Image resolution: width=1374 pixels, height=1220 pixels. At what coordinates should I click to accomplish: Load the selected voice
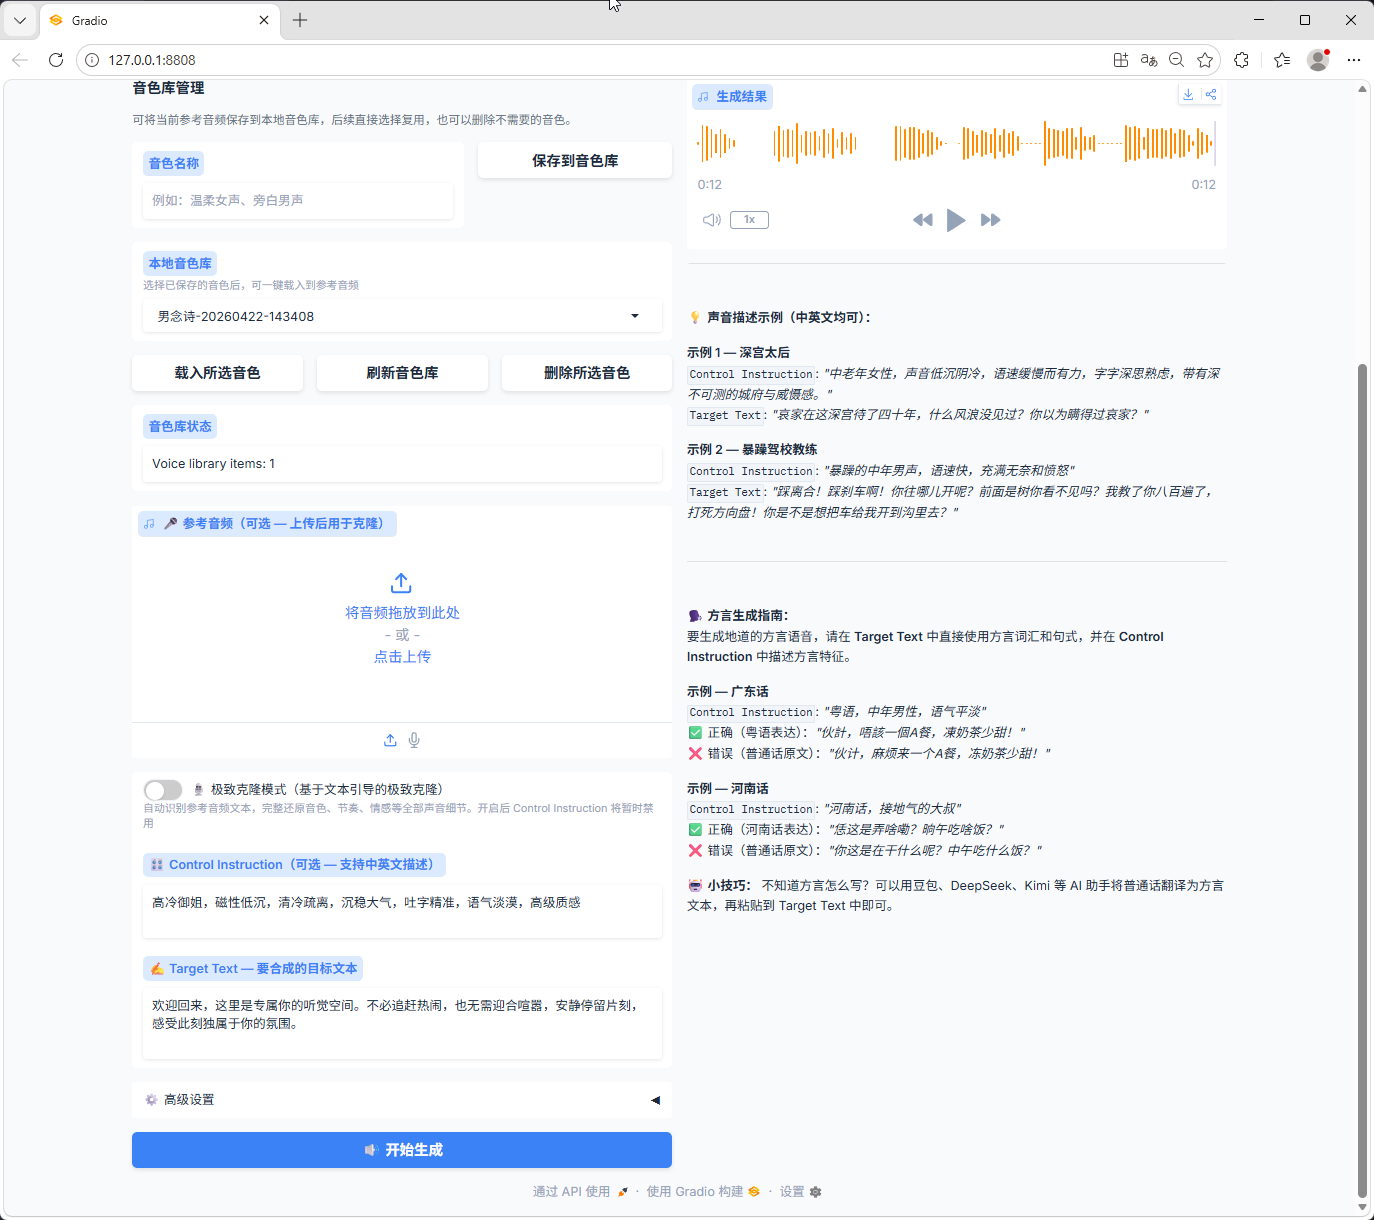(x=217, y=373)
